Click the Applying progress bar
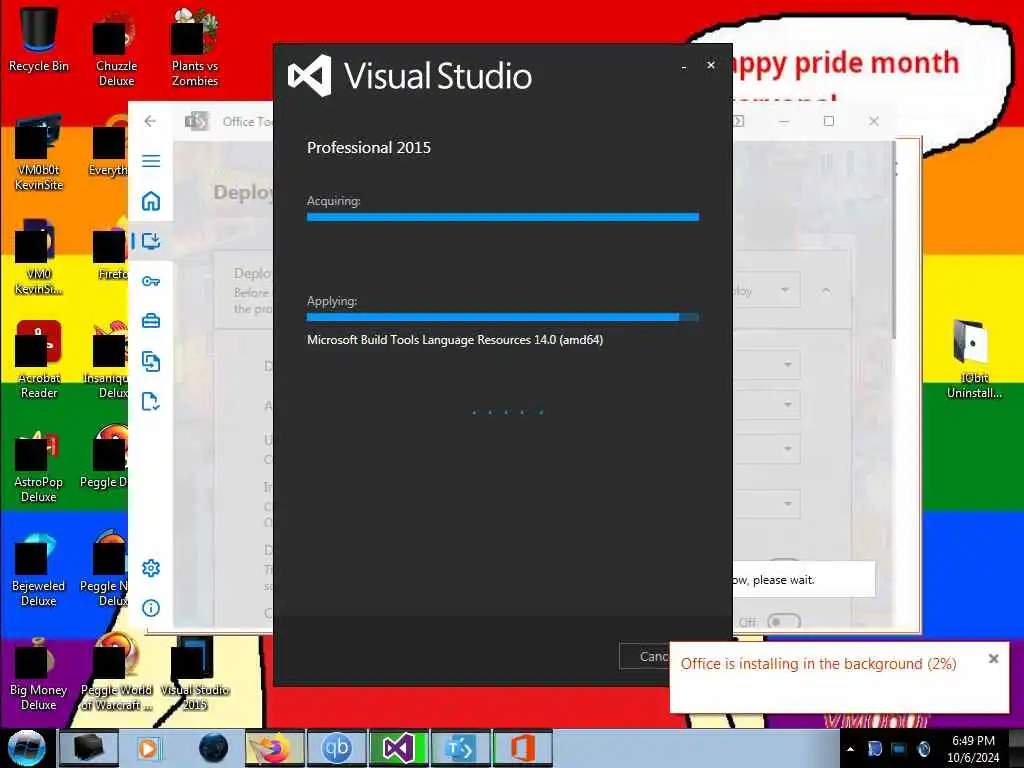 click(503, 317)
